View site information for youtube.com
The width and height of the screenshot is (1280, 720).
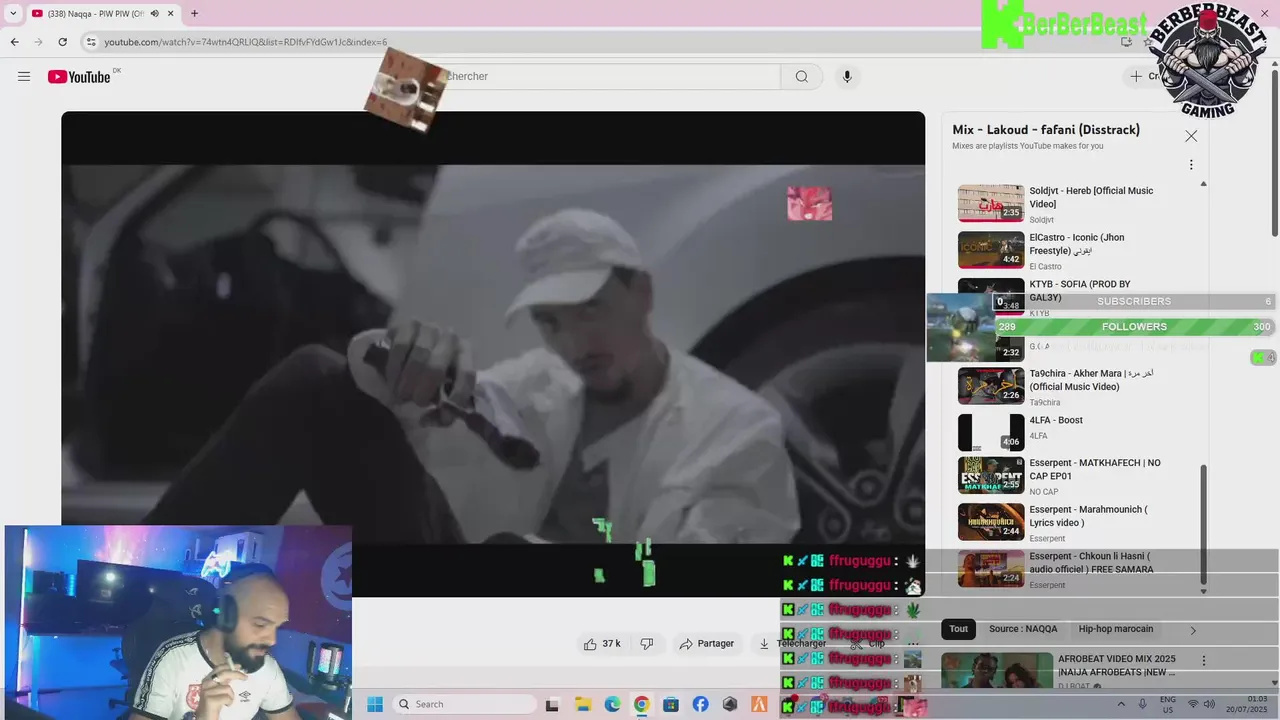click(x=91, y=42)
